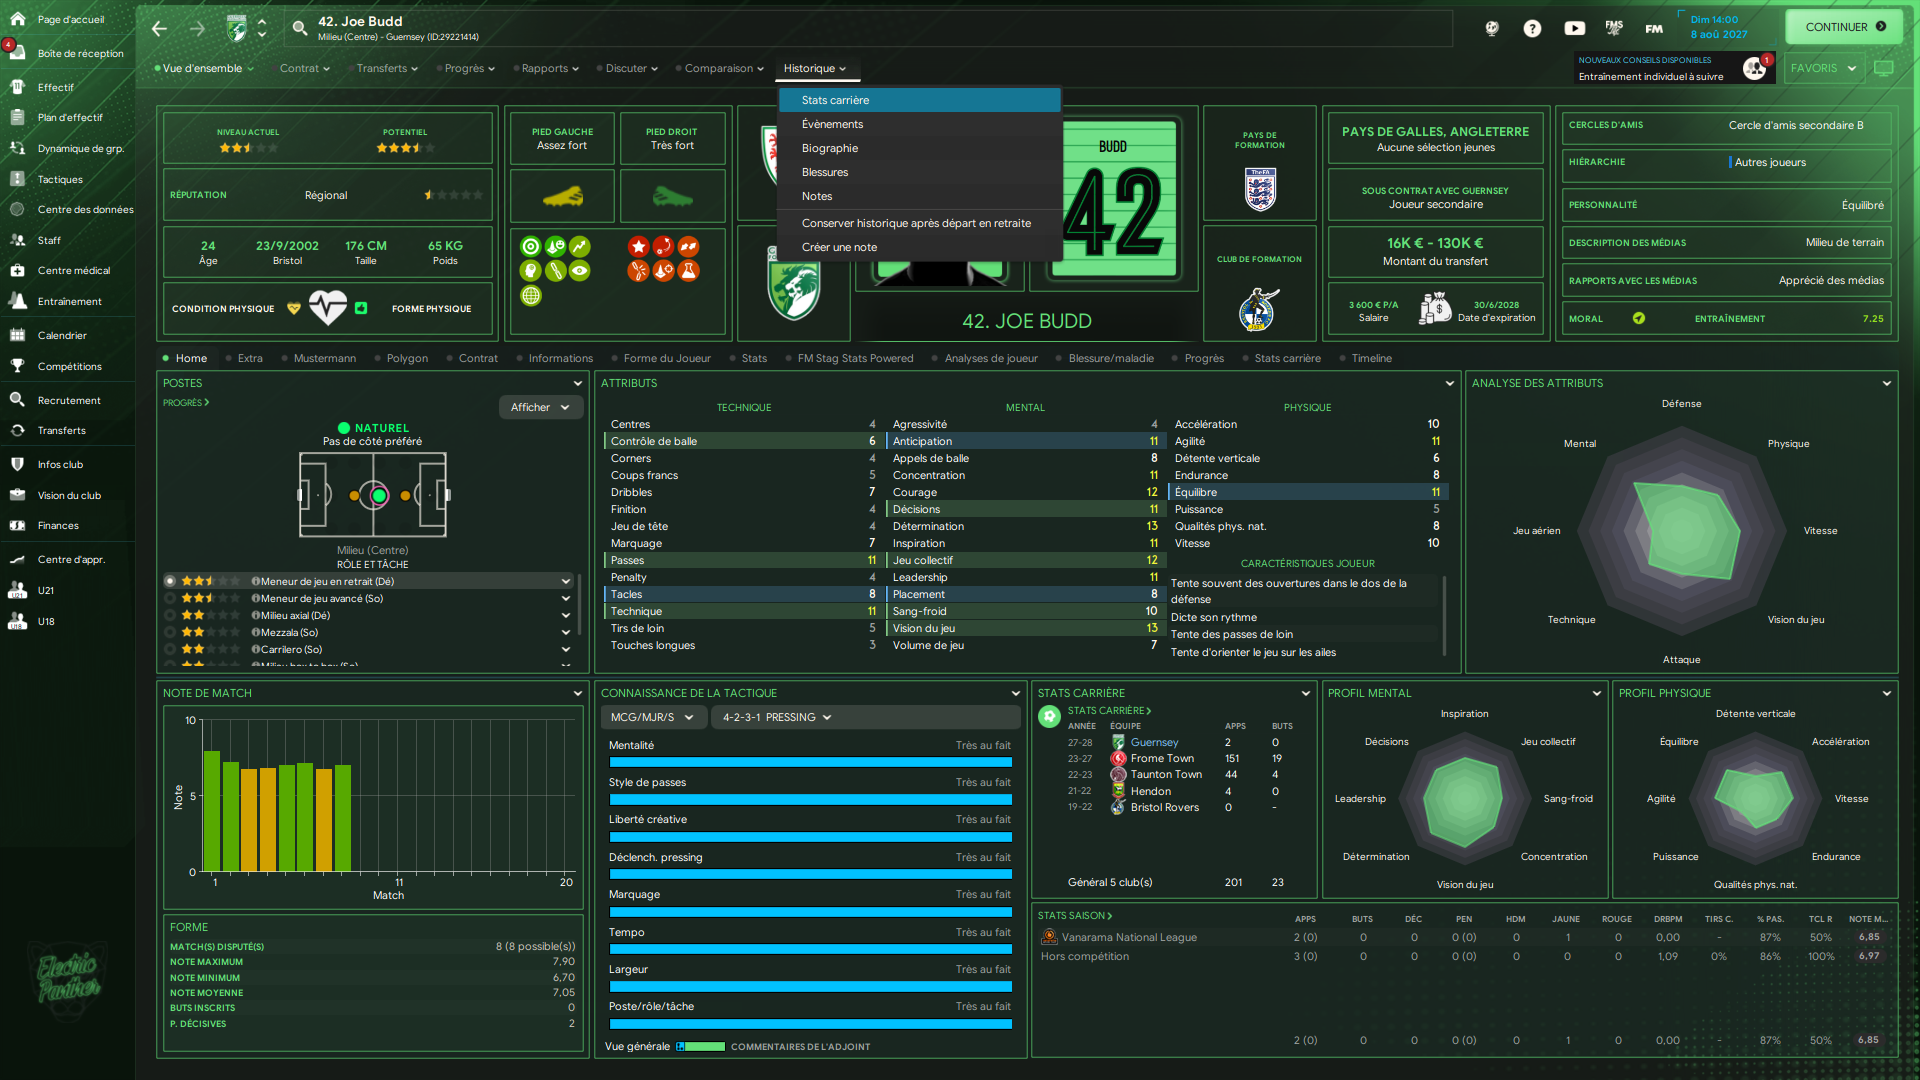Switch to the Polygon tab
The image size is (1920, 1080).
click(x=407, y=358)
